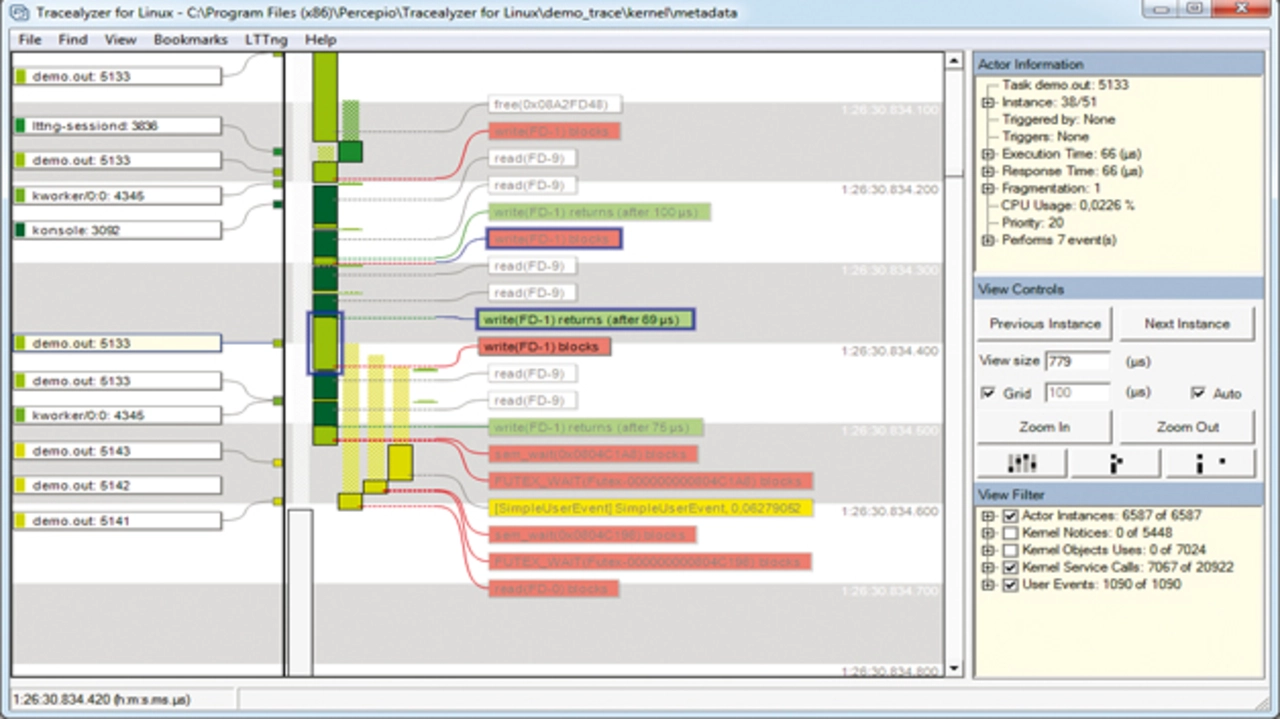Open the Bookmarks menu
The width and height of the screenshot is (1280, 719).
click(x=189, y=40)
